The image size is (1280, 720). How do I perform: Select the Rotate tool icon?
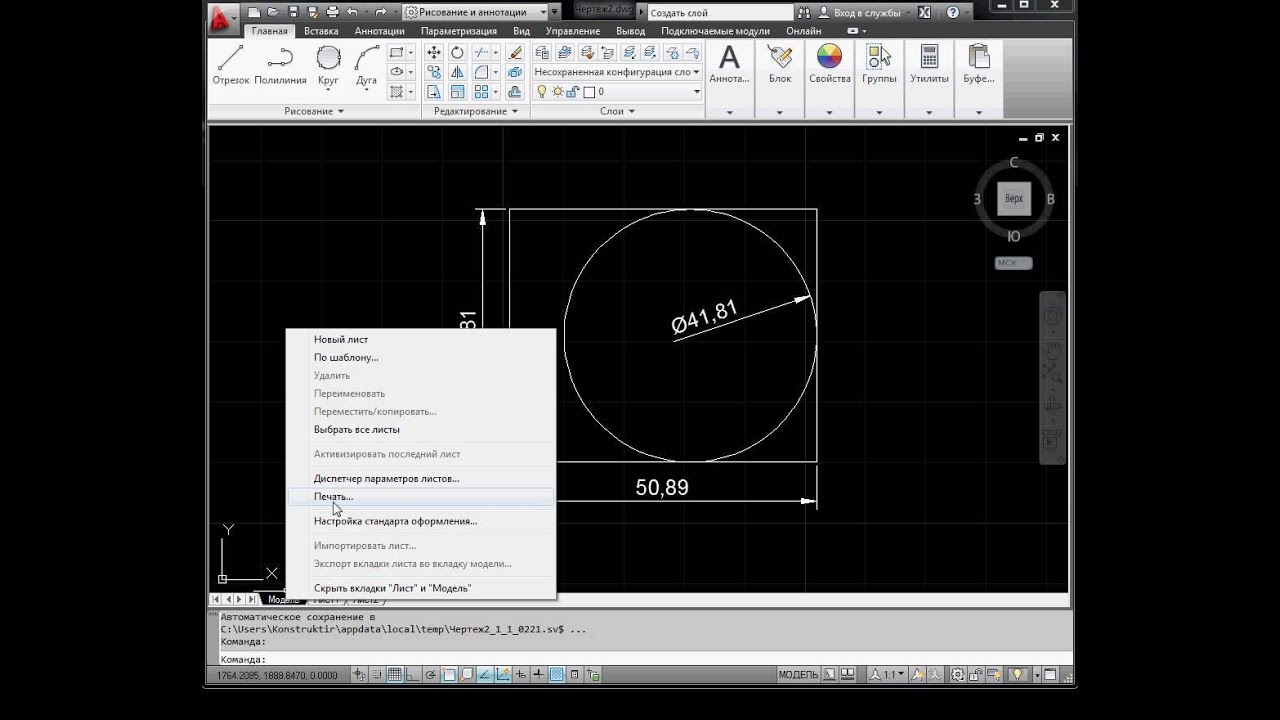click(457, 53)
